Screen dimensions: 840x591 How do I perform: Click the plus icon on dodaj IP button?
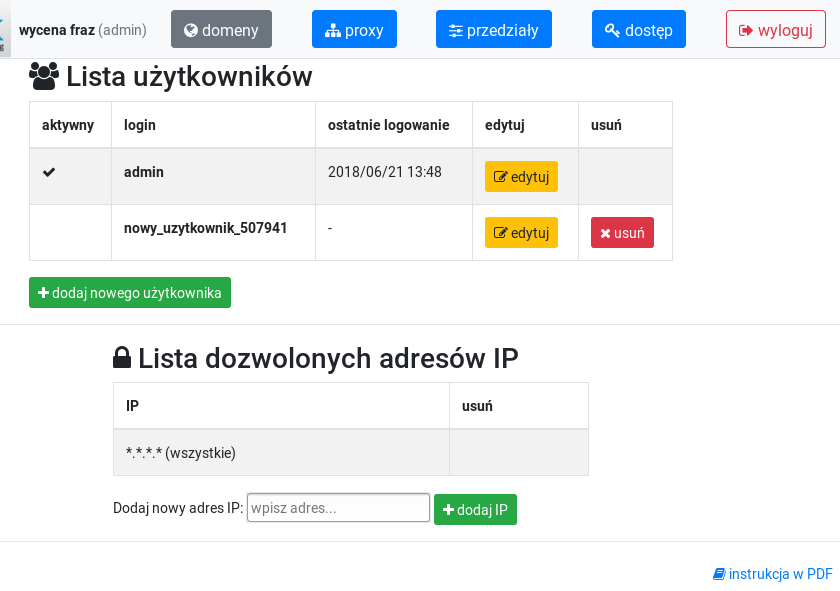click(448, 510)
